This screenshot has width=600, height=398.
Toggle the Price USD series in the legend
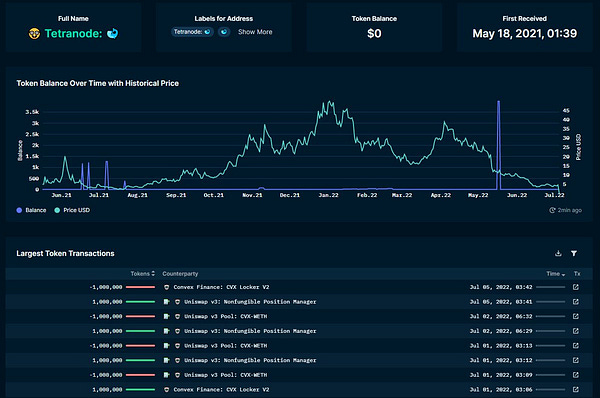coord(72,210)
